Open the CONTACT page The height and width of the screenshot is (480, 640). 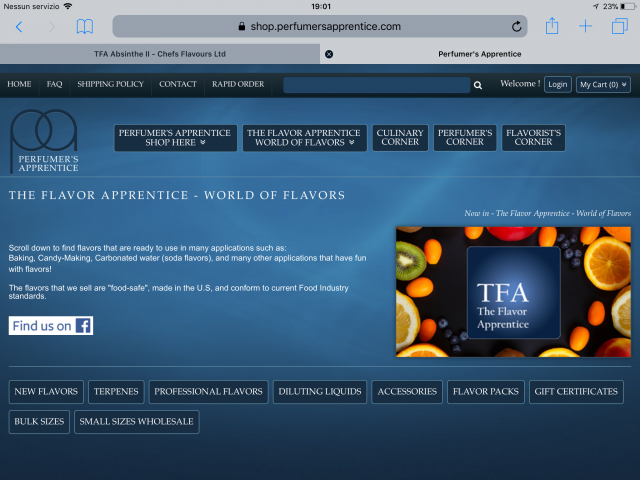pos(178,84)
